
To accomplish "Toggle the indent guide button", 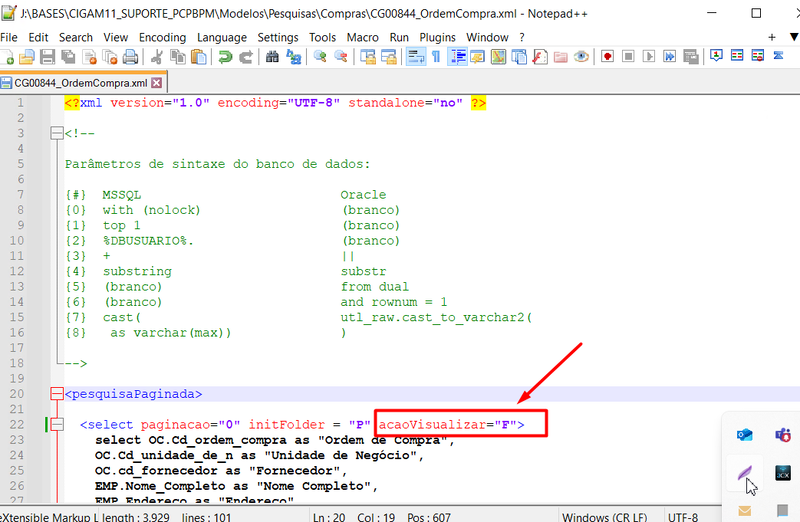I will (x=458, y=57).
